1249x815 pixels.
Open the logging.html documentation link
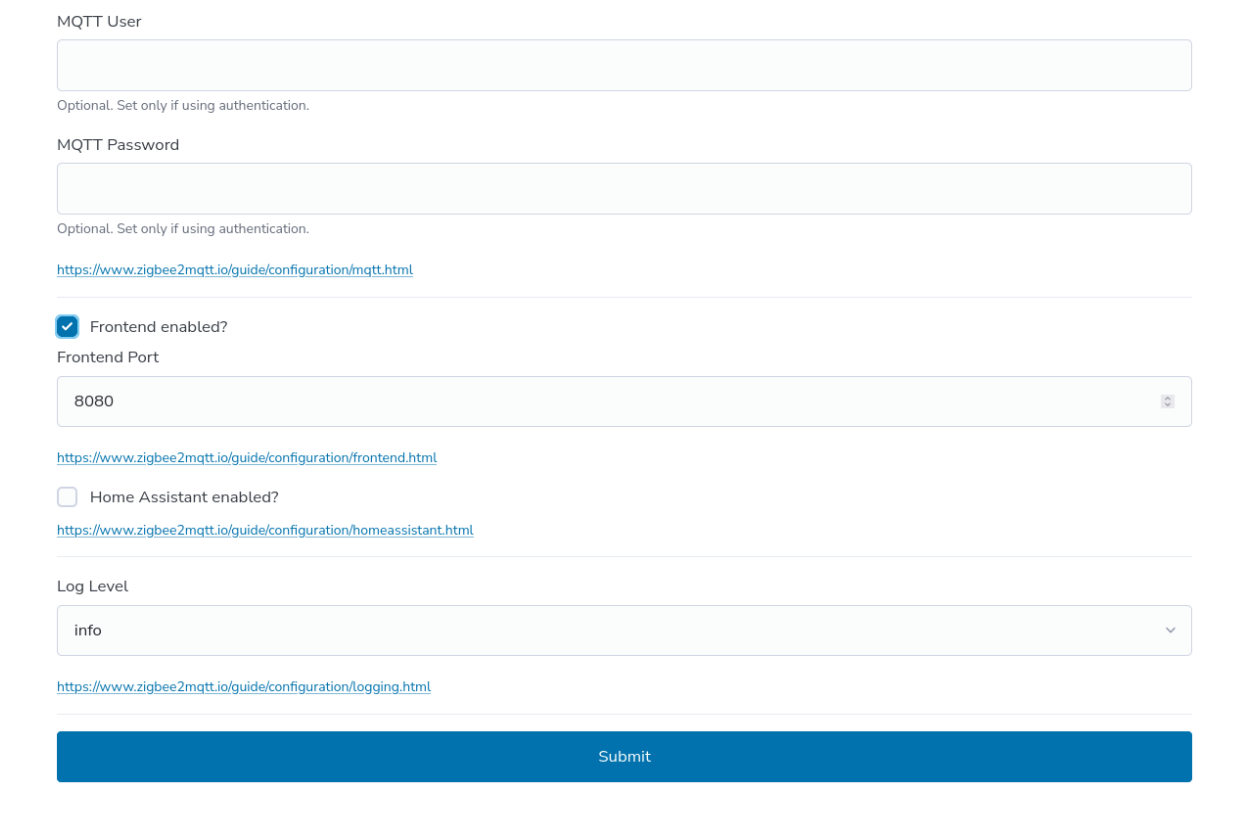click(x=244, y=686)
